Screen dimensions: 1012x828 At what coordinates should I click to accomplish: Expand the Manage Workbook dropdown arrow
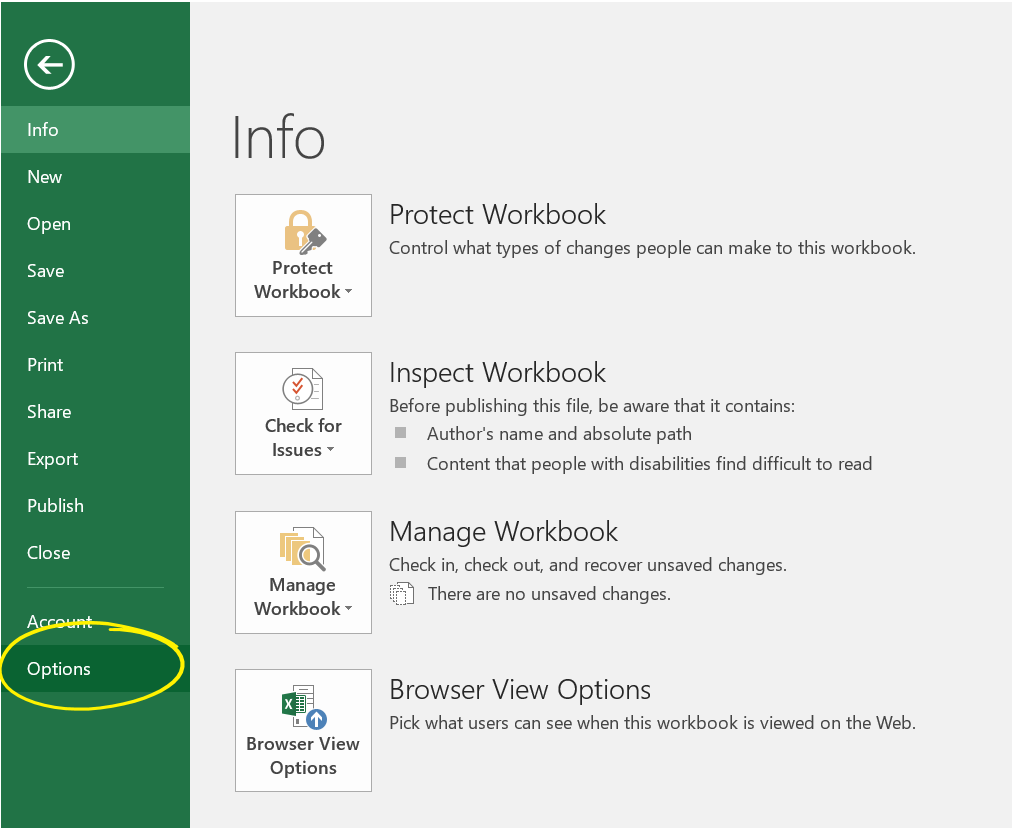click(348, 610)
